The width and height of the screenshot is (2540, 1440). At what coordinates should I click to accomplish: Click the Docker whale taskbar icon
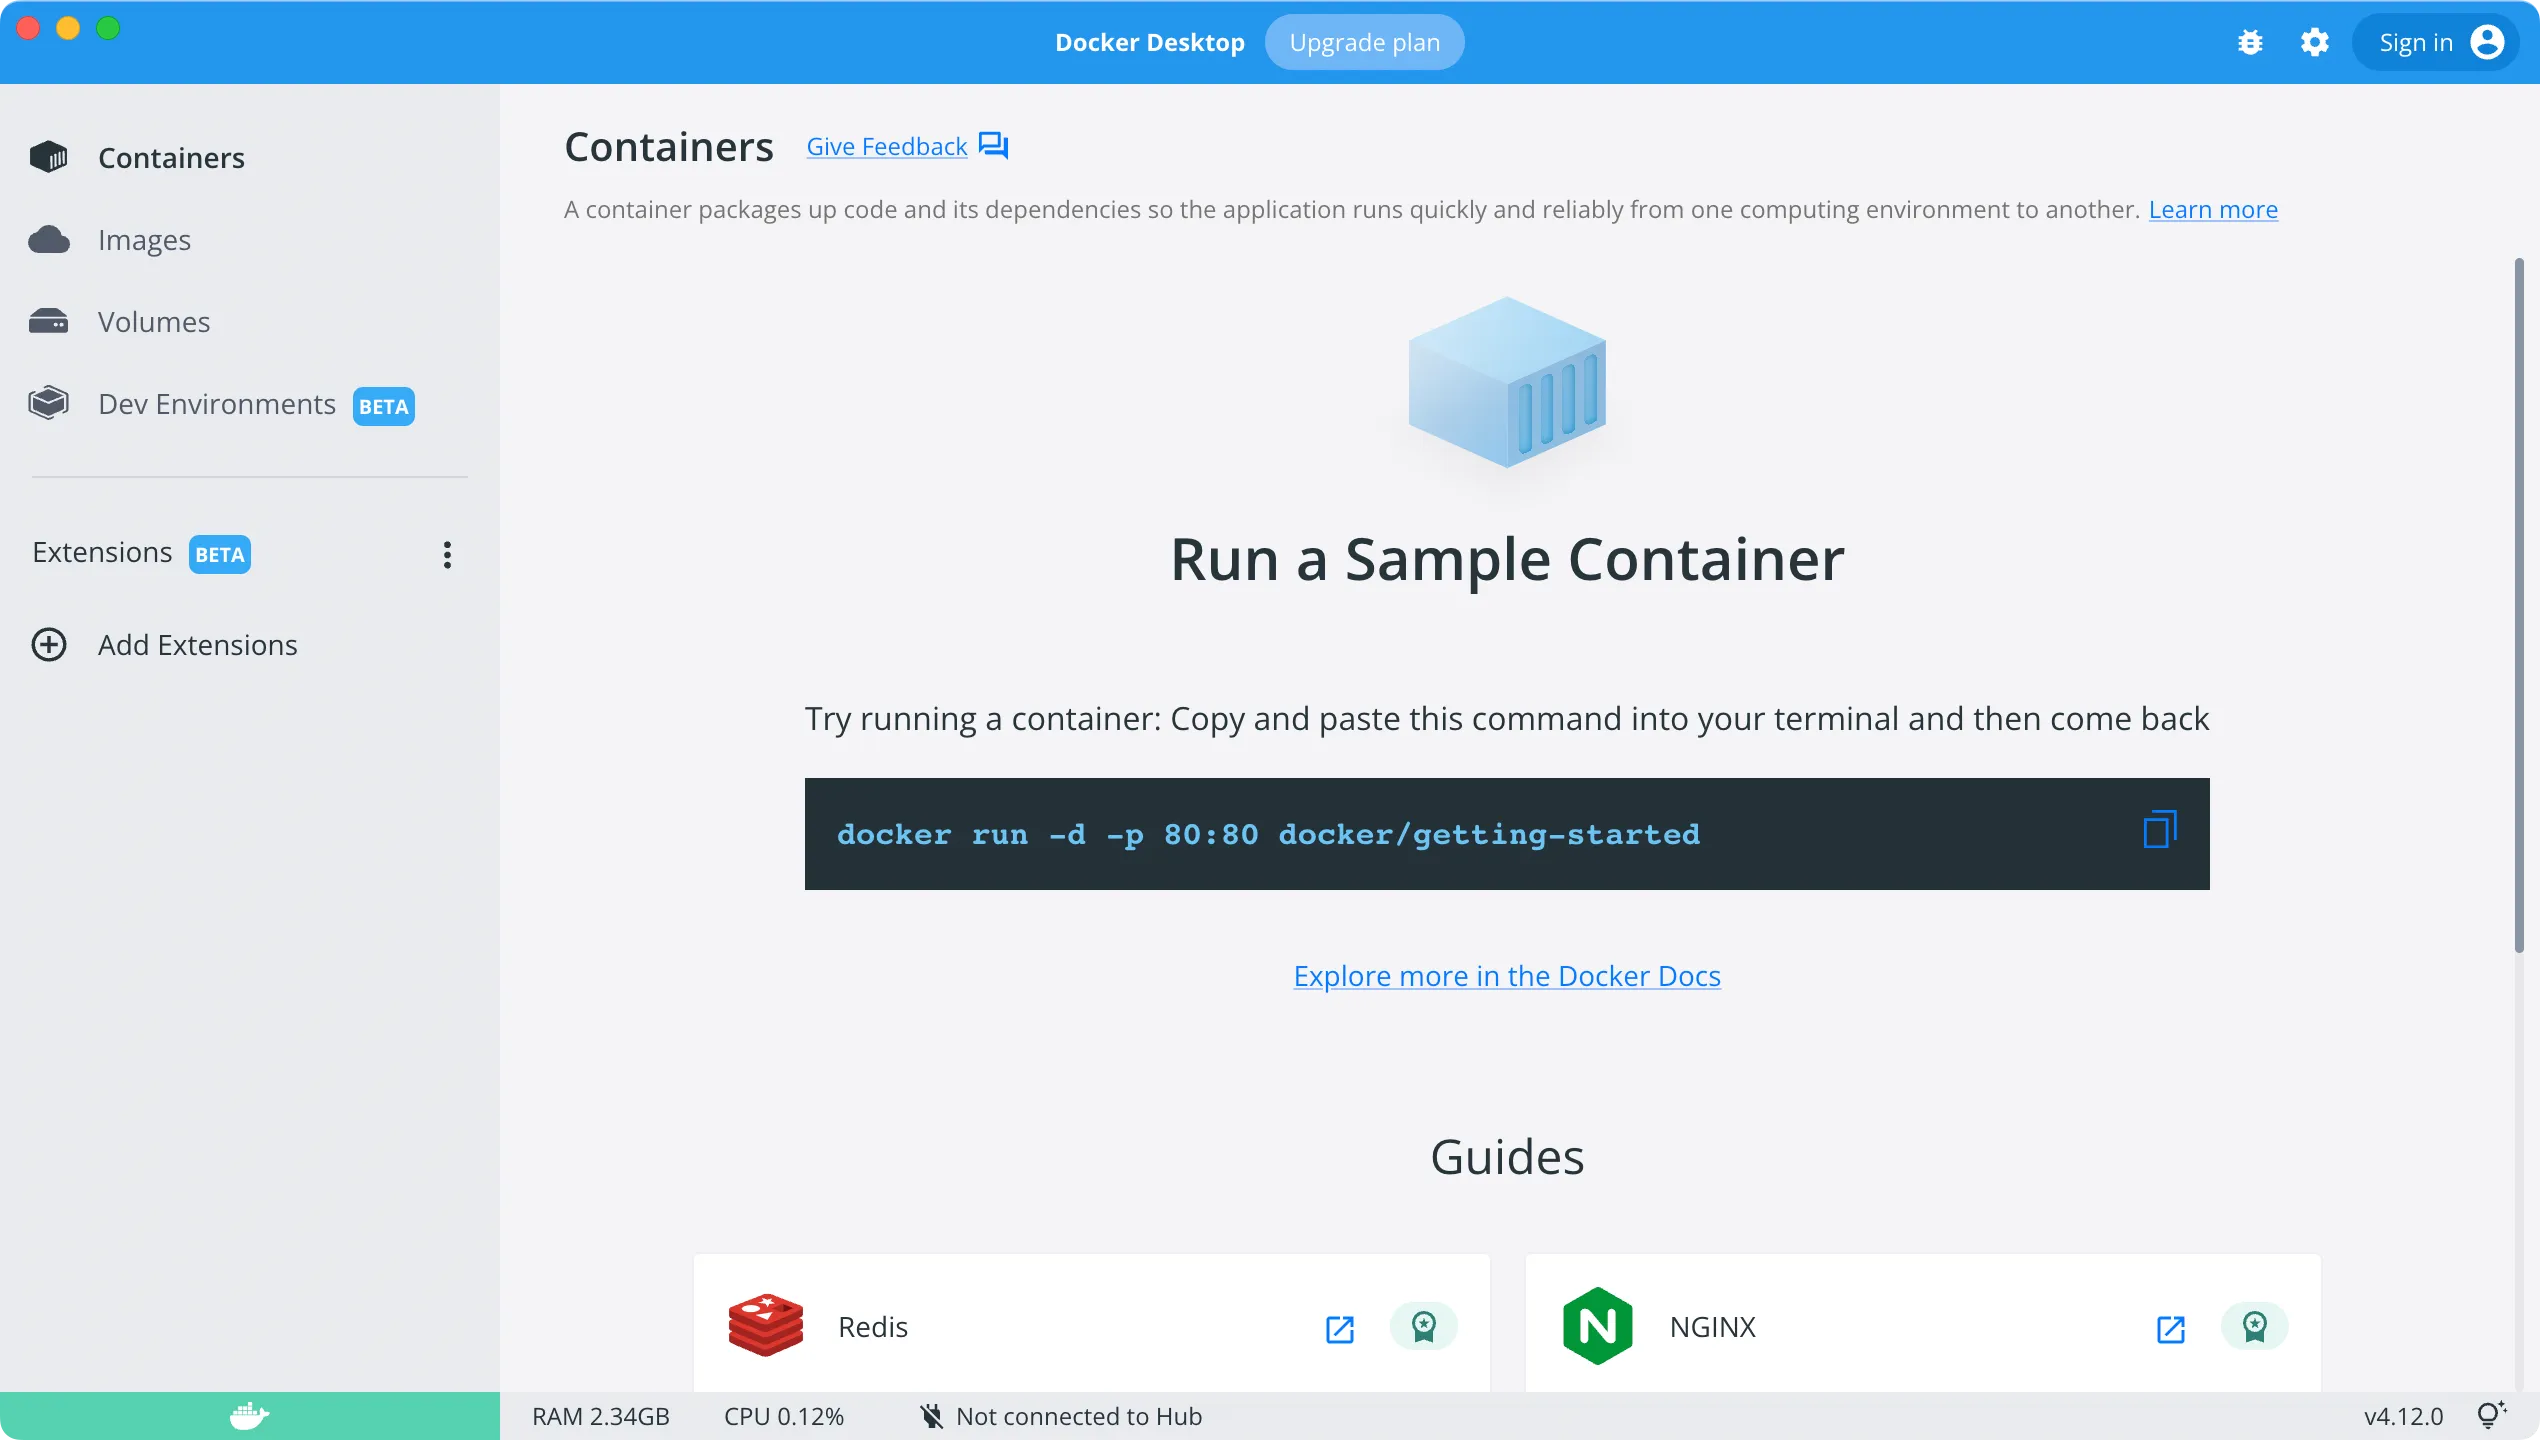[x=249, y=1414]
